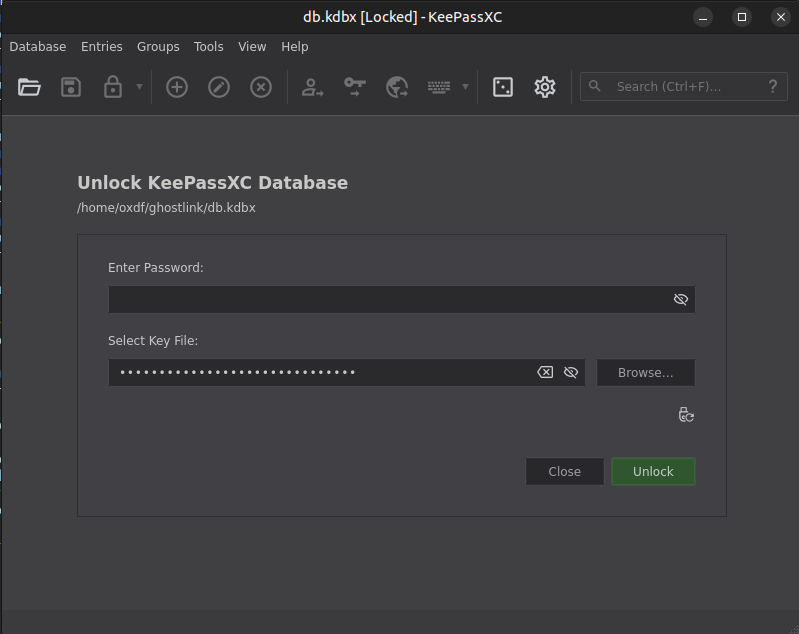The width and height of the screenshot is (799, 634).
Task: Click the Lock database padlock icon
Action: [x=113, y=87]
